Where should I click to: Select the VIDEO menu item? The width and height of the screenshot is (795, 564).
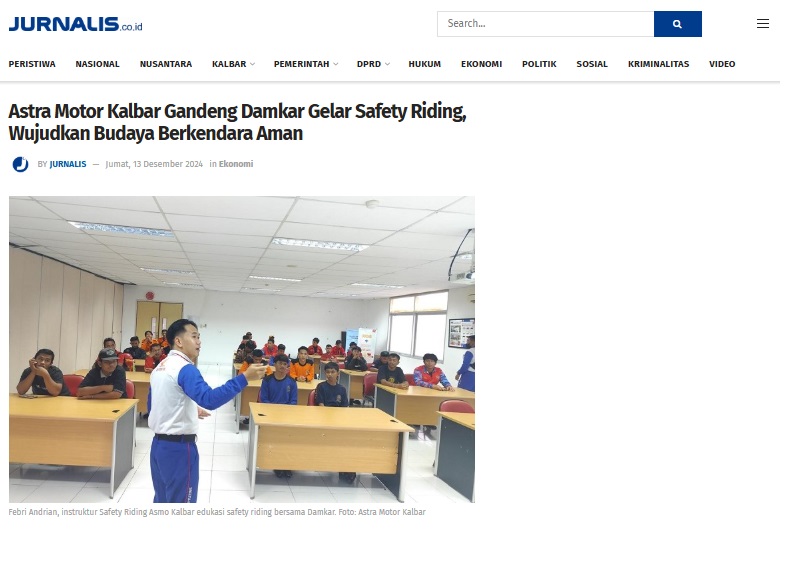(722, 64)
